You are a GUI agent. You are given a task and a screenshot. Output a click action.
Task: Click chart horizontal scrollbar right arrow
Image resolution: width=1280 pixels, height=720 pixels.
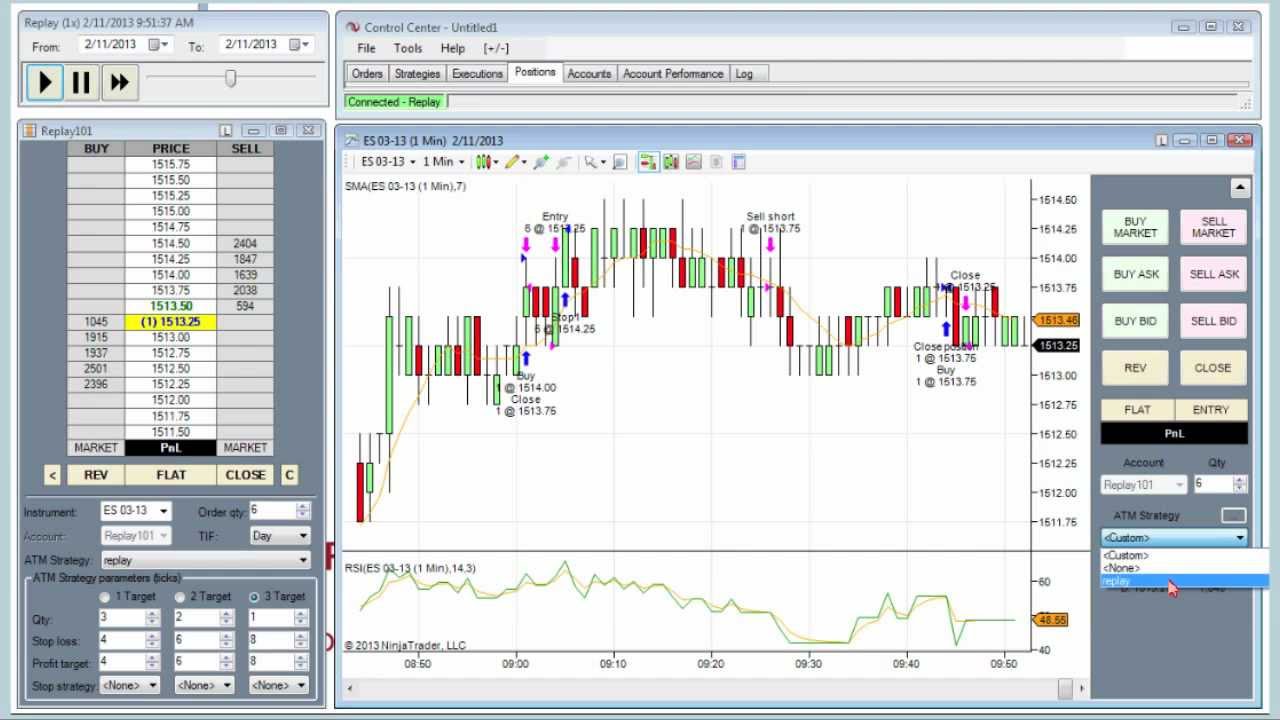coord(1082,688)
